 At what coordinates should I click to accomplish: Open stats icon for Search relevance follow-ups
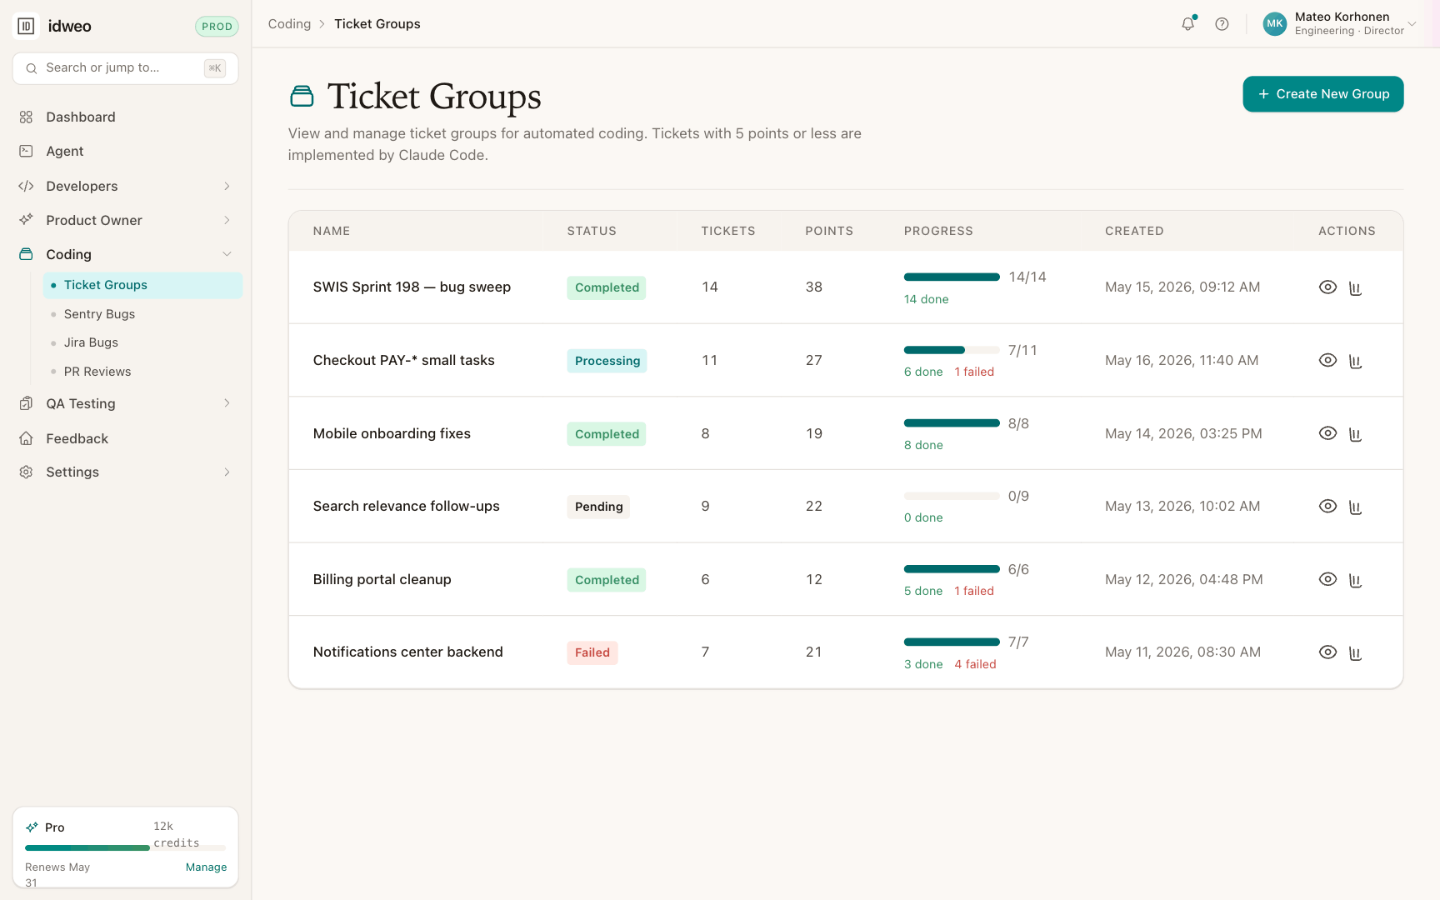1356,507
